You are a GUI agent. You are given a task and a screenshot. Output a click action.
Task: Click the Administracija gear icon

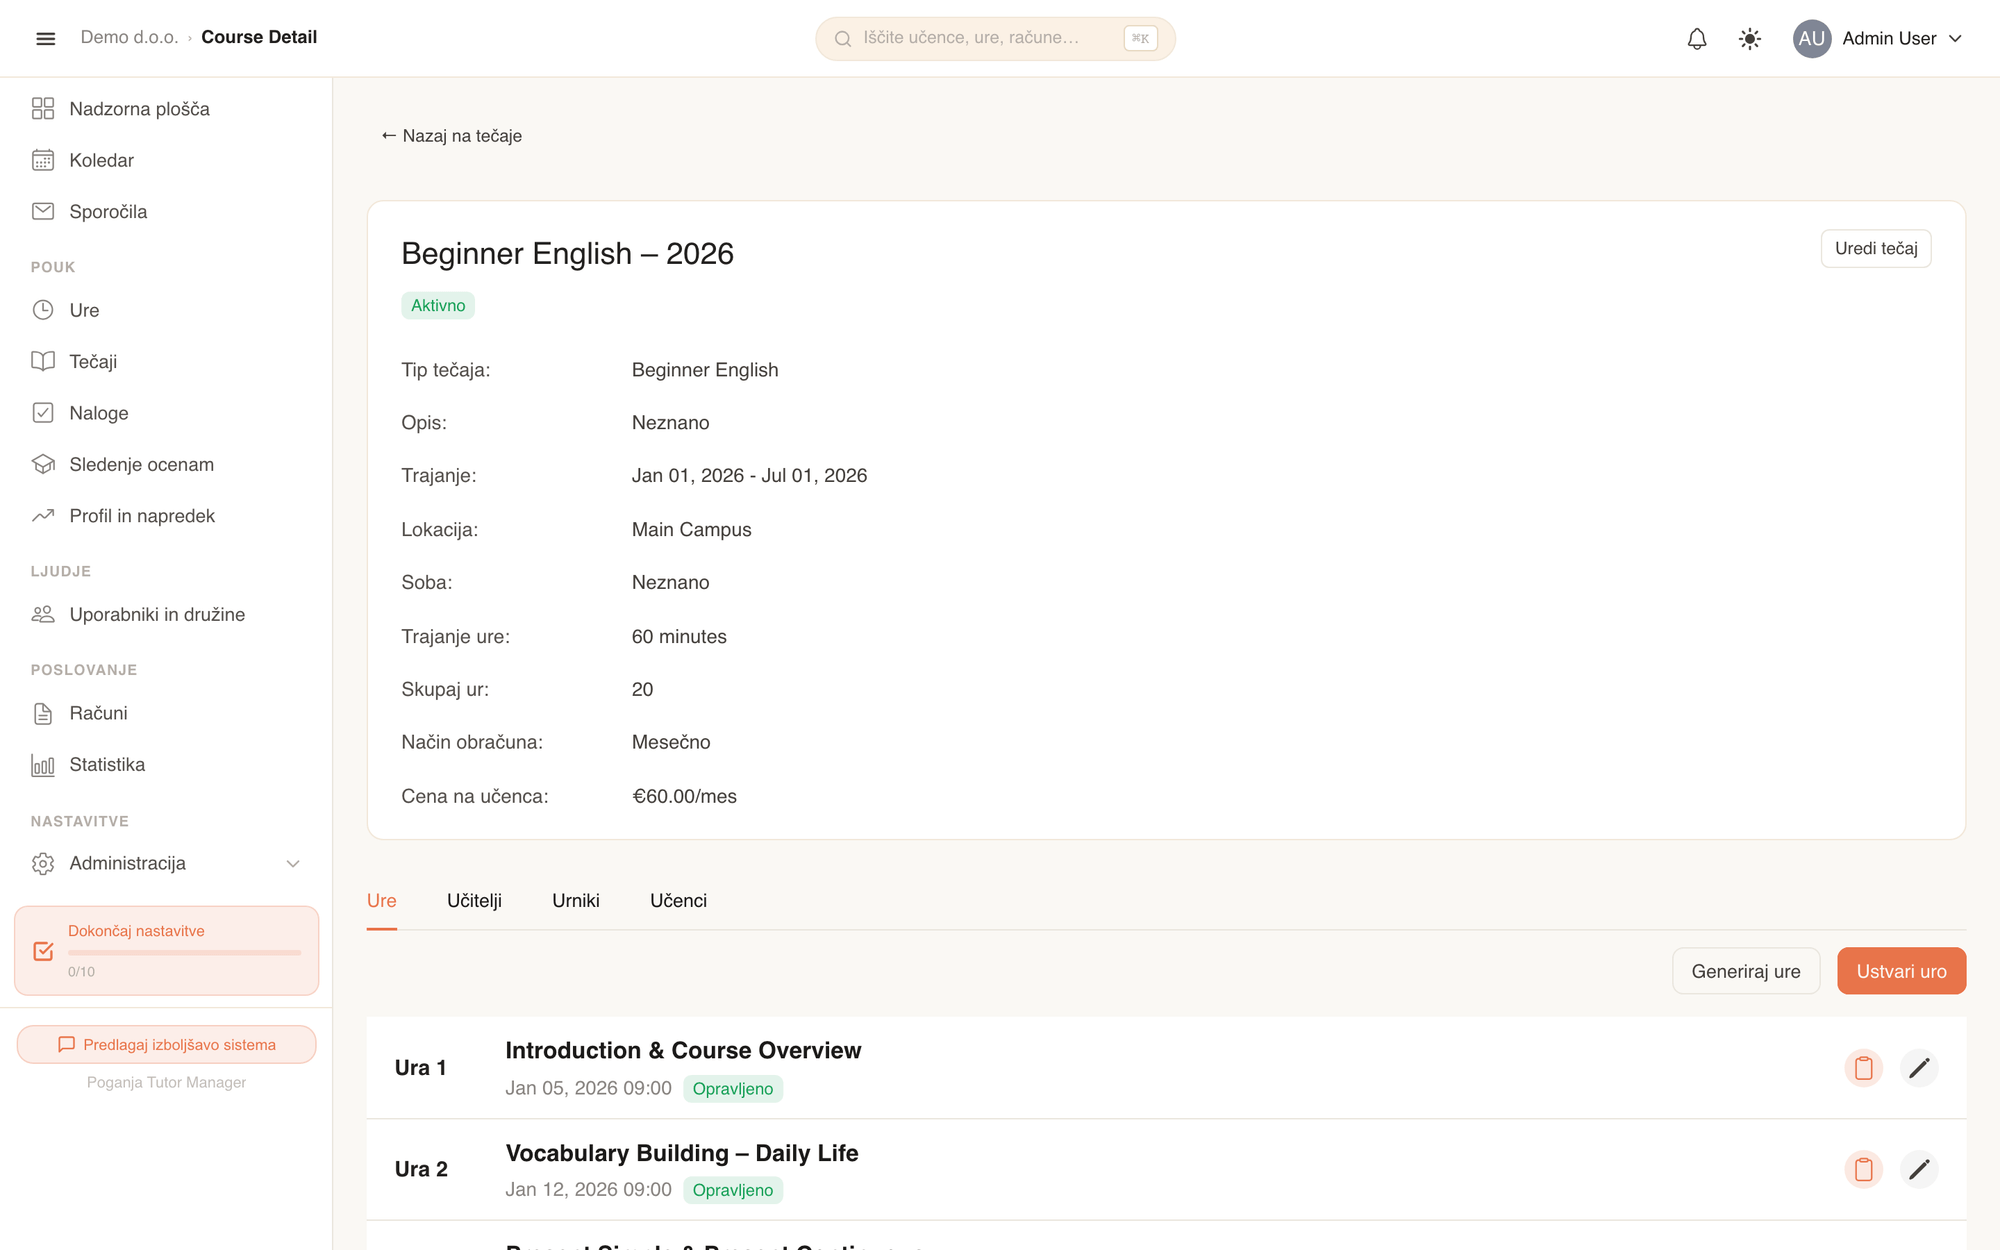(x=43, y=863)
